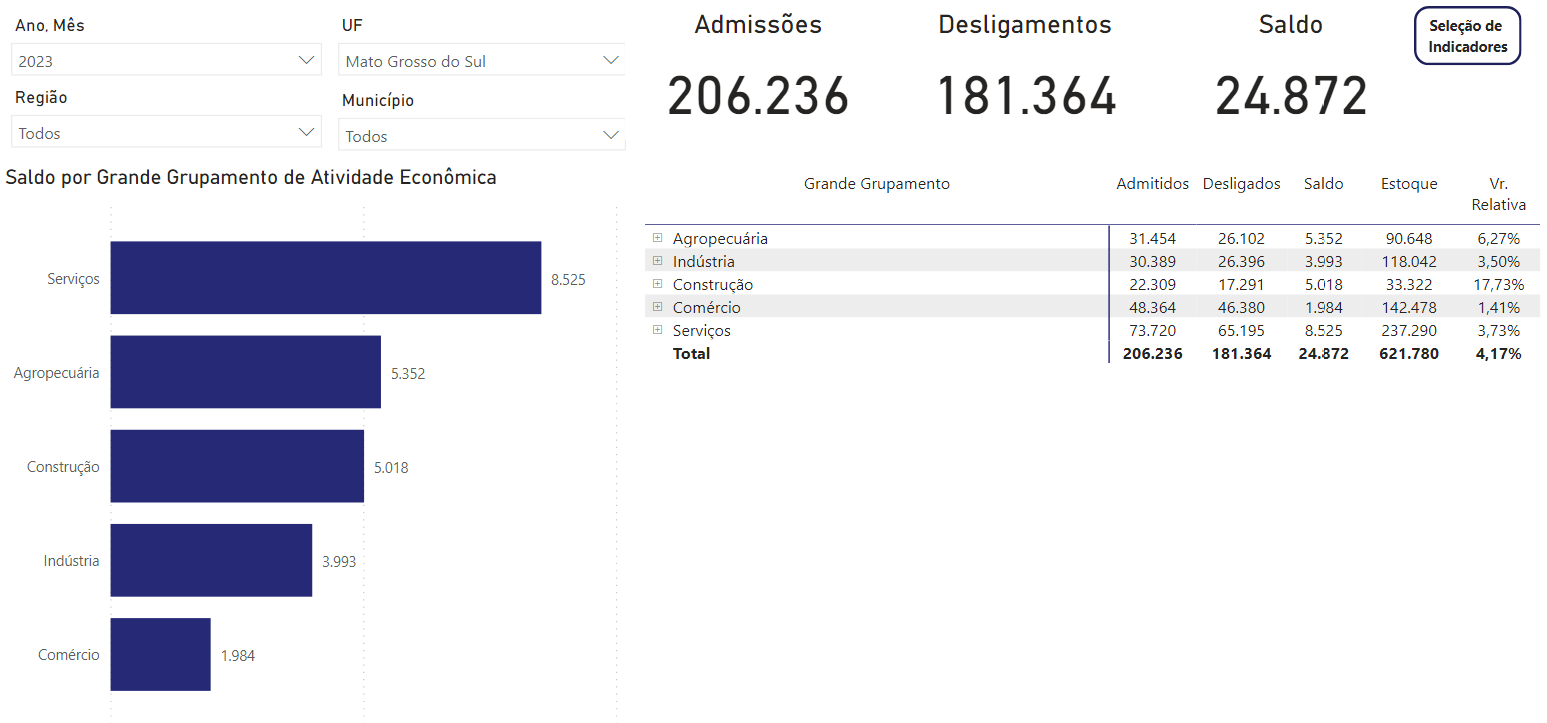Select the Agropecuária bar in the chart
The image size is (1547, 723).
coord(245,372)
